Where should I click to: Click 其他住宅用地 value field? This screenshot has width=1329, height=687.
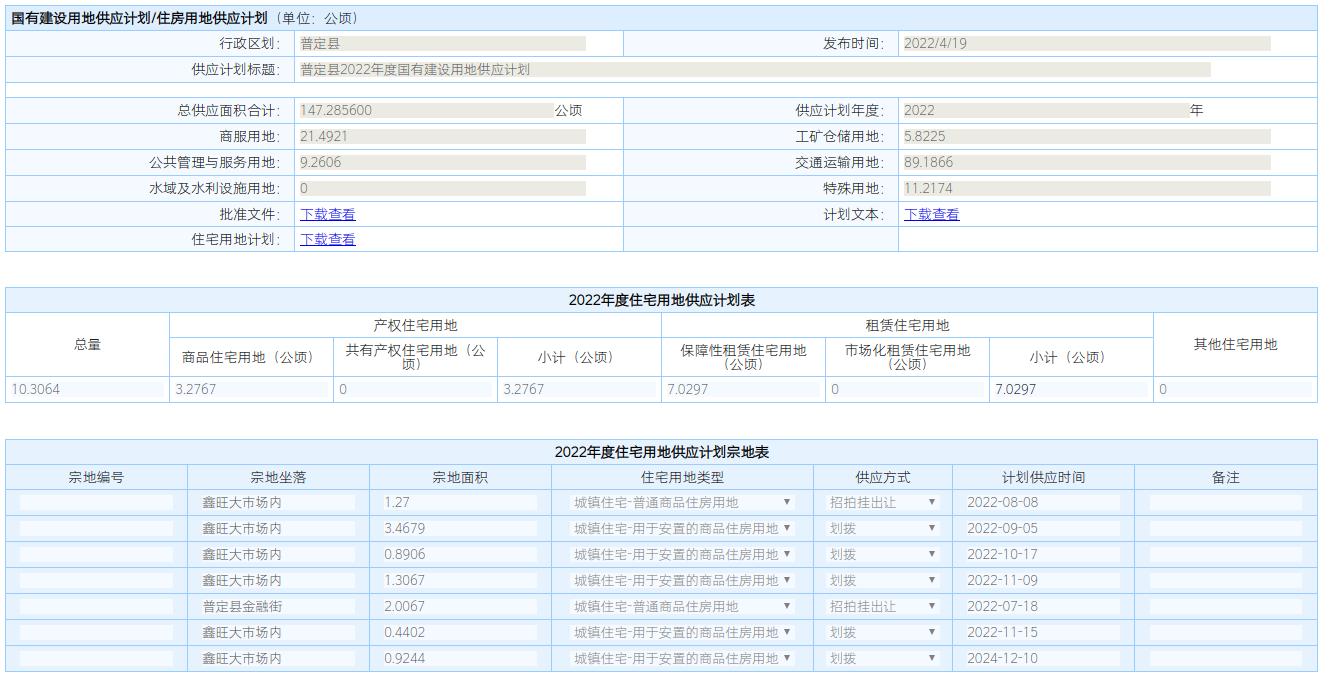[x=1235, y=390]
